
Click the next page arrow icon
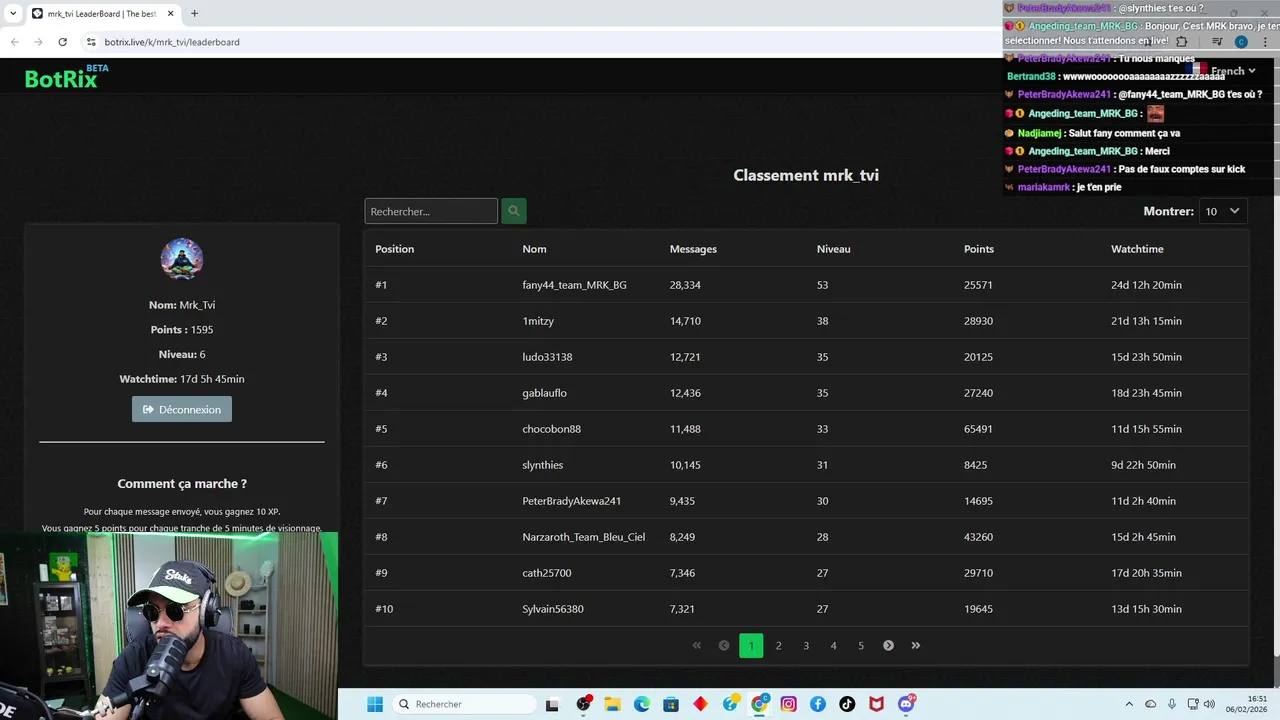click(888, 646)
